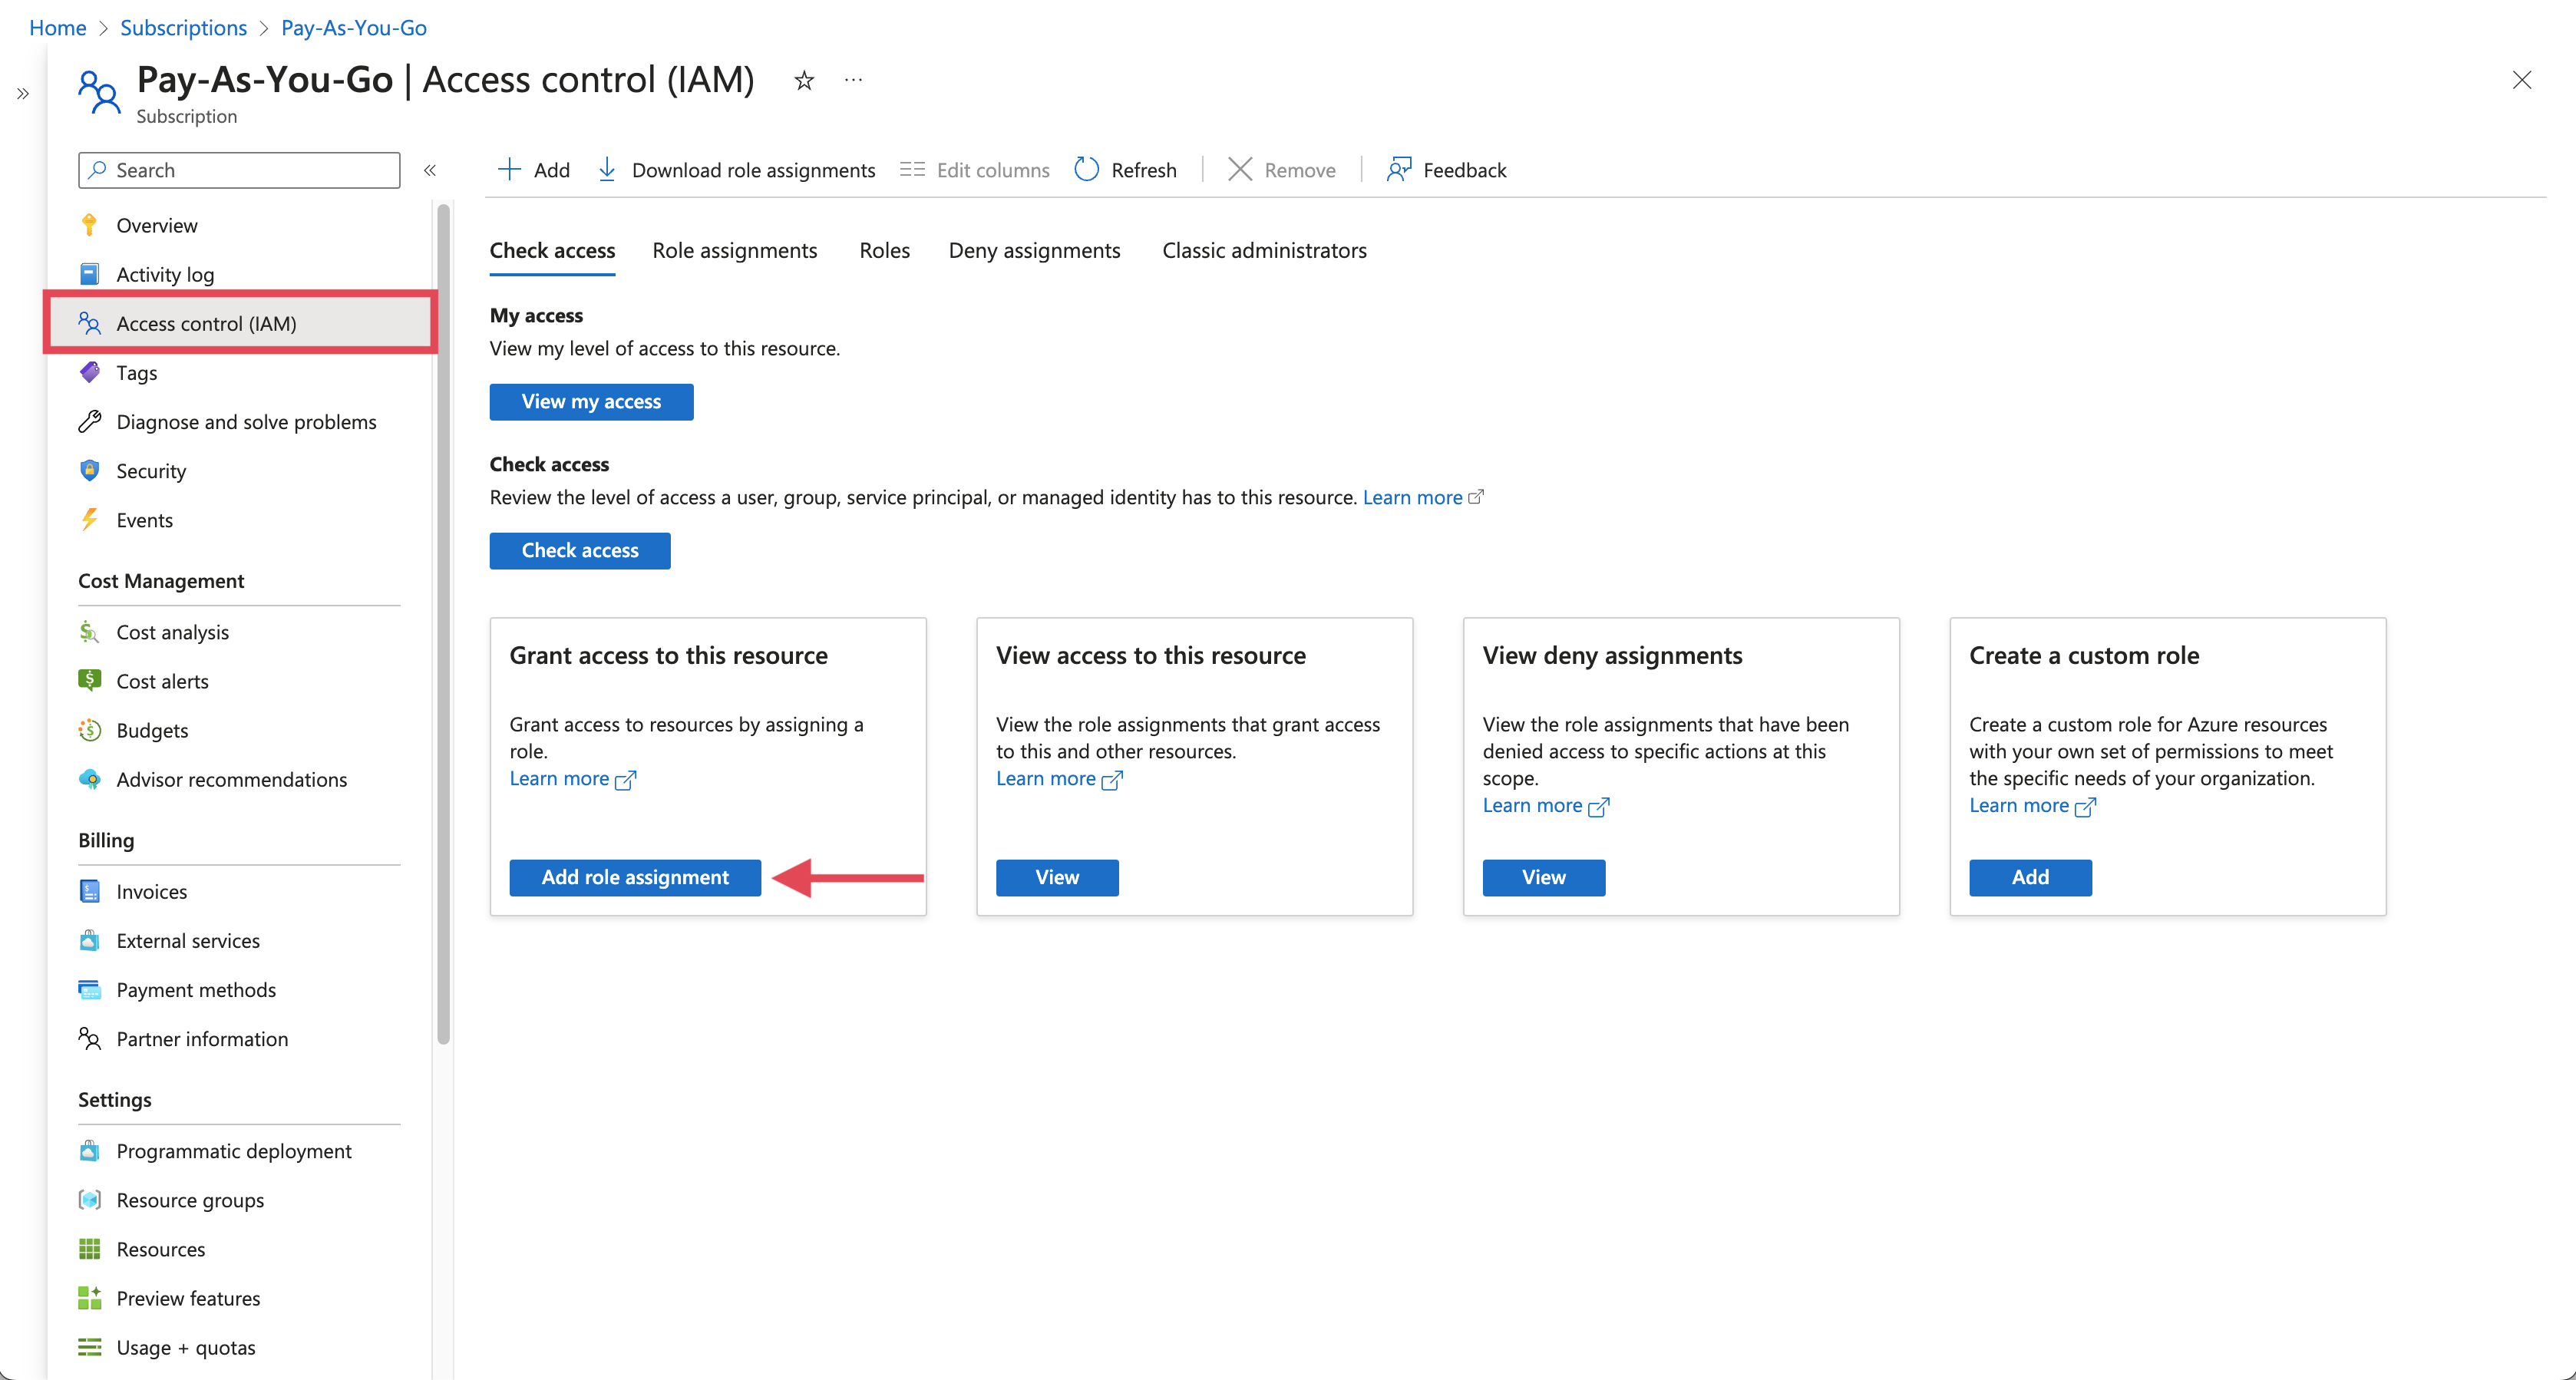Click Add role assignment button

pos(636,877)
